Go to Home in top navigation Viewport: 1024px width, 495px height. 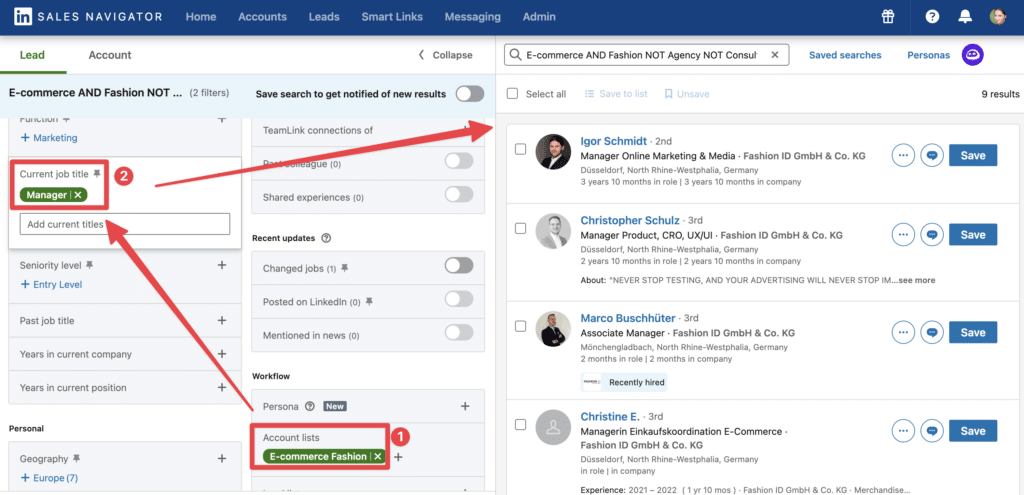[x=200, y=17]
